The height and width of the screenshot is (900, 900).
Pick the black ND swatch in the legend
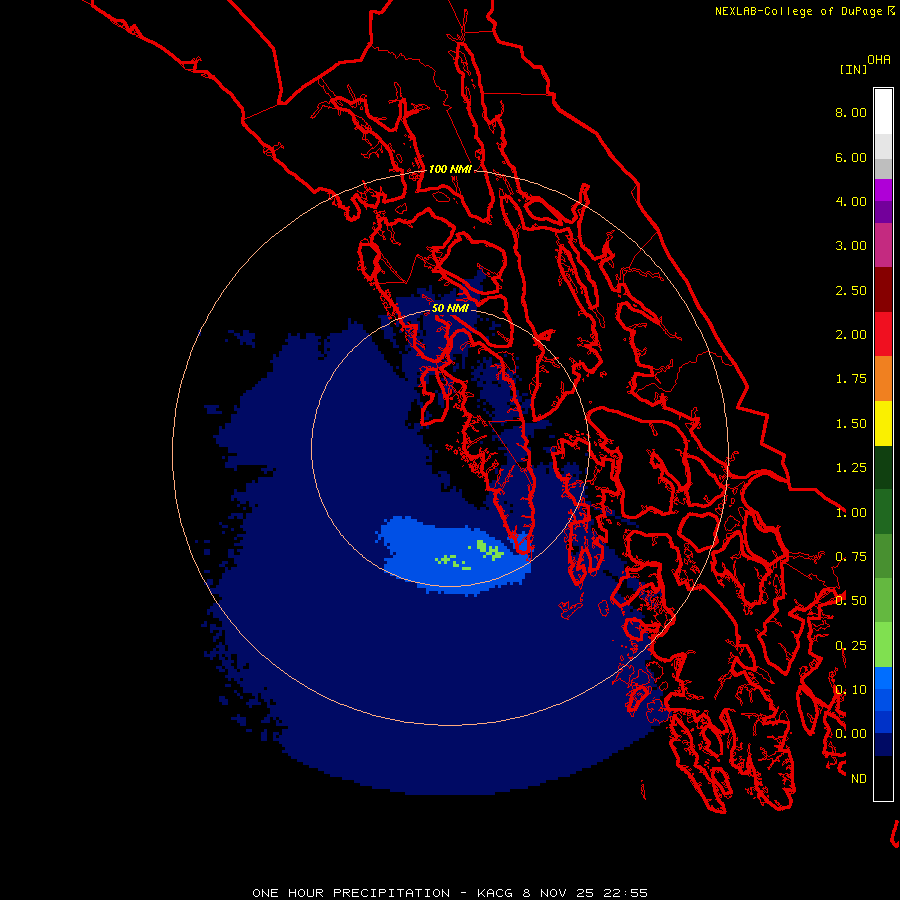(x=883, y=778)
